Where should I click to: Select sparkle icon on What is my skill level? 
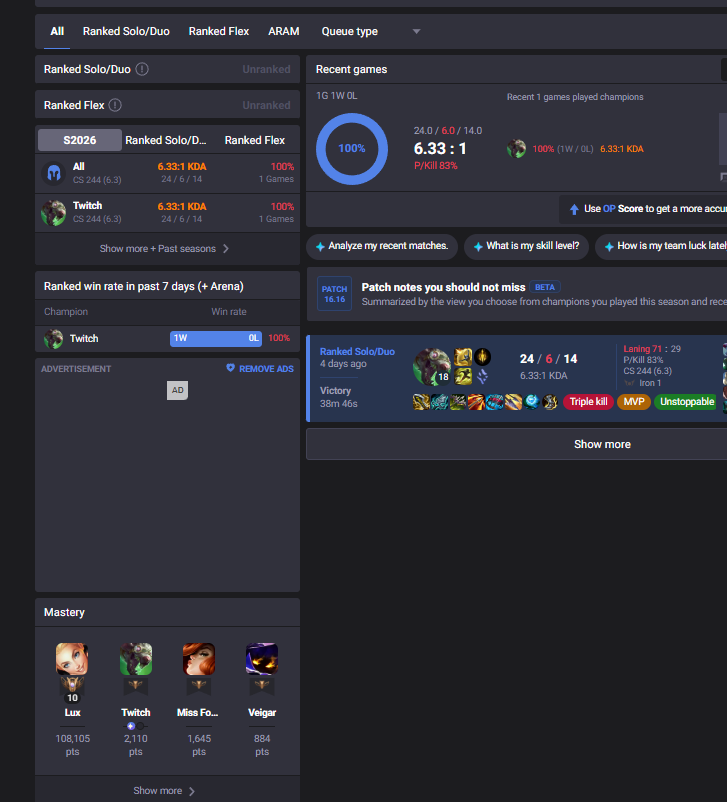point(478,247)
